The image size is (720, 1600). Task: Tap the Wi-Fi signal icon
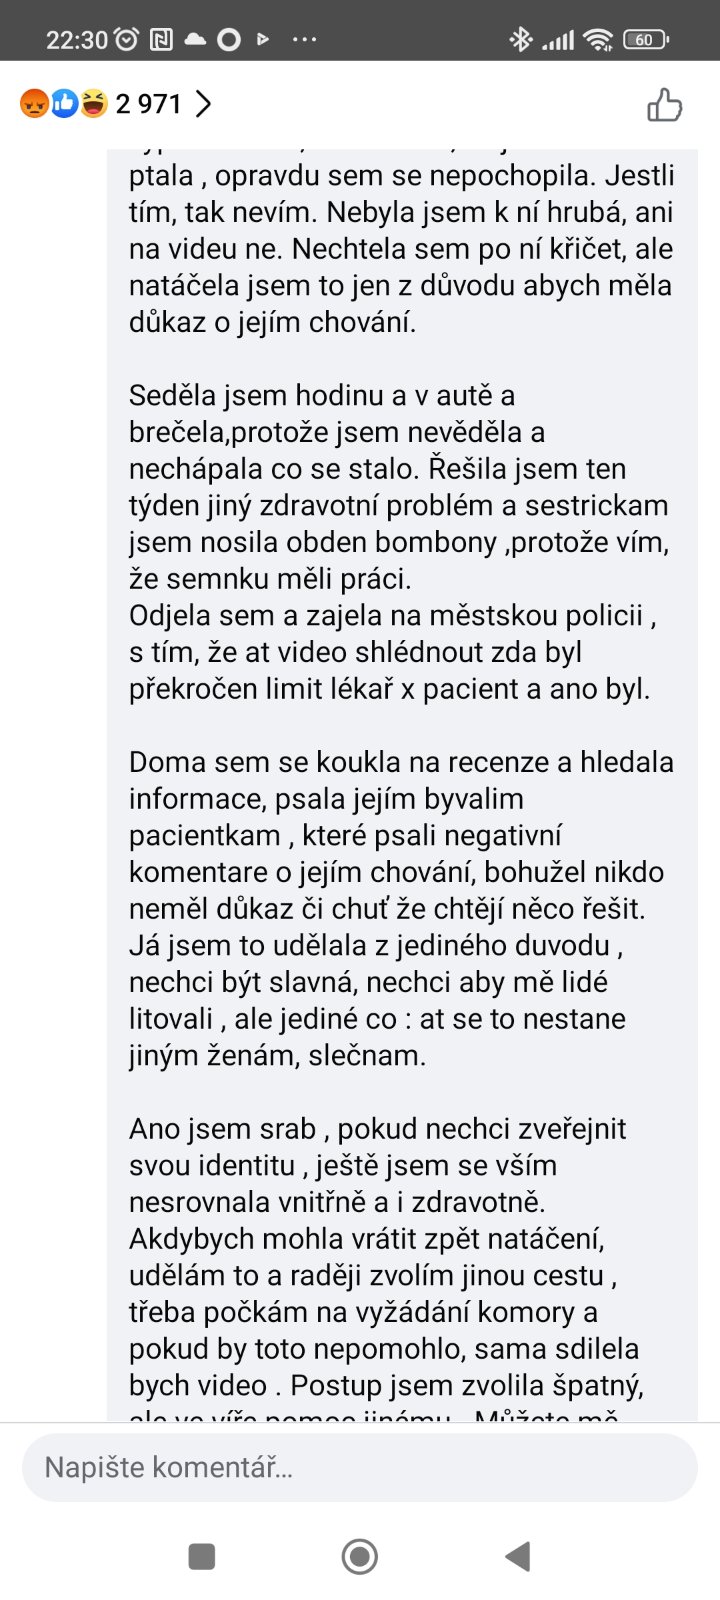pos(598,40)
